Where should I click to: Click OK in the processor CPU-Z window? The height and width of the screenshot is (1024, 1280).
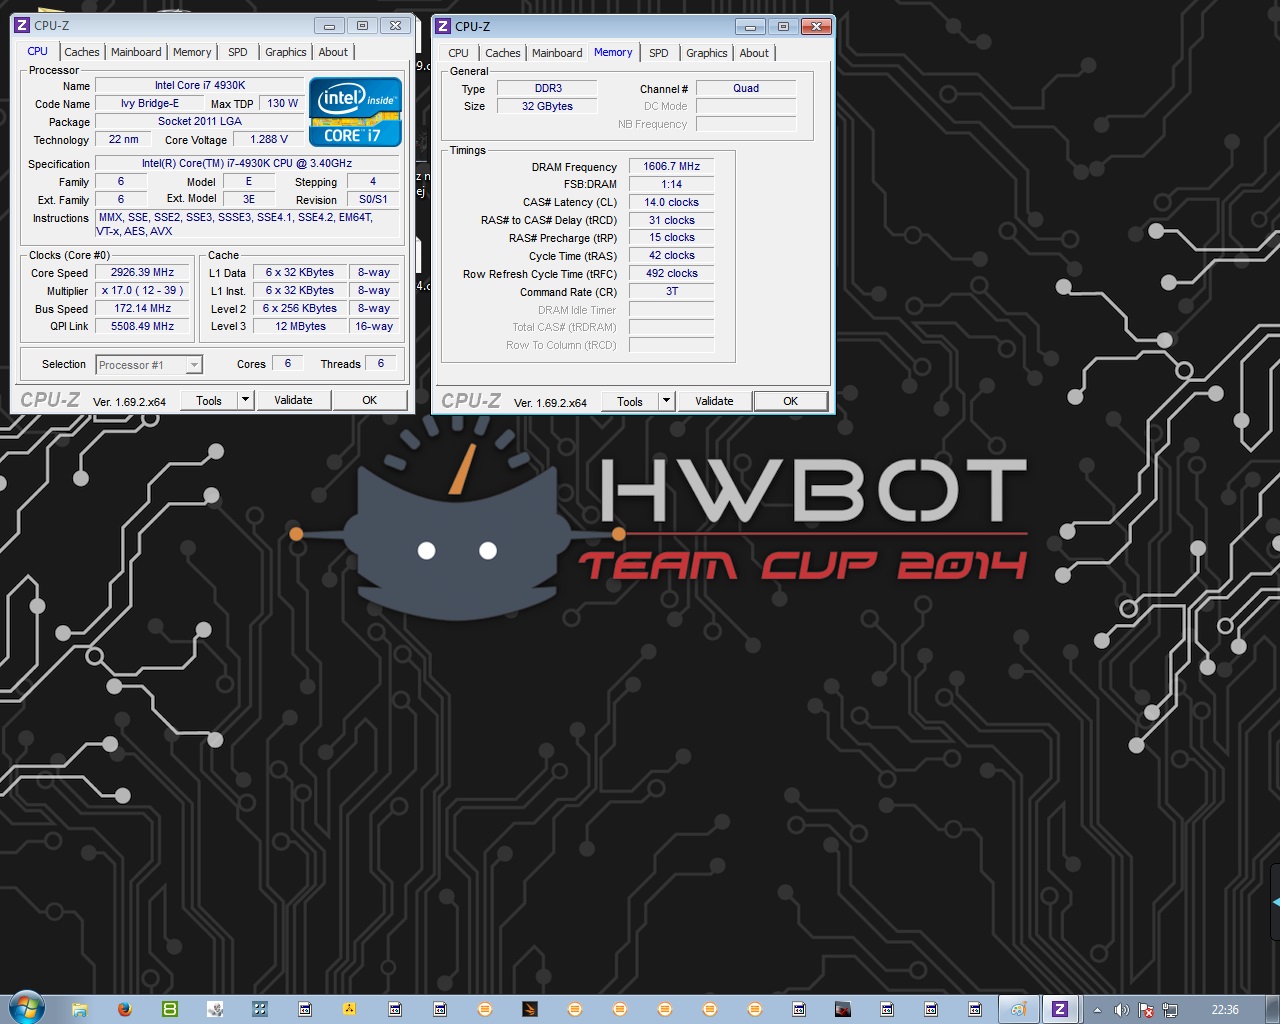coord(370,400)
